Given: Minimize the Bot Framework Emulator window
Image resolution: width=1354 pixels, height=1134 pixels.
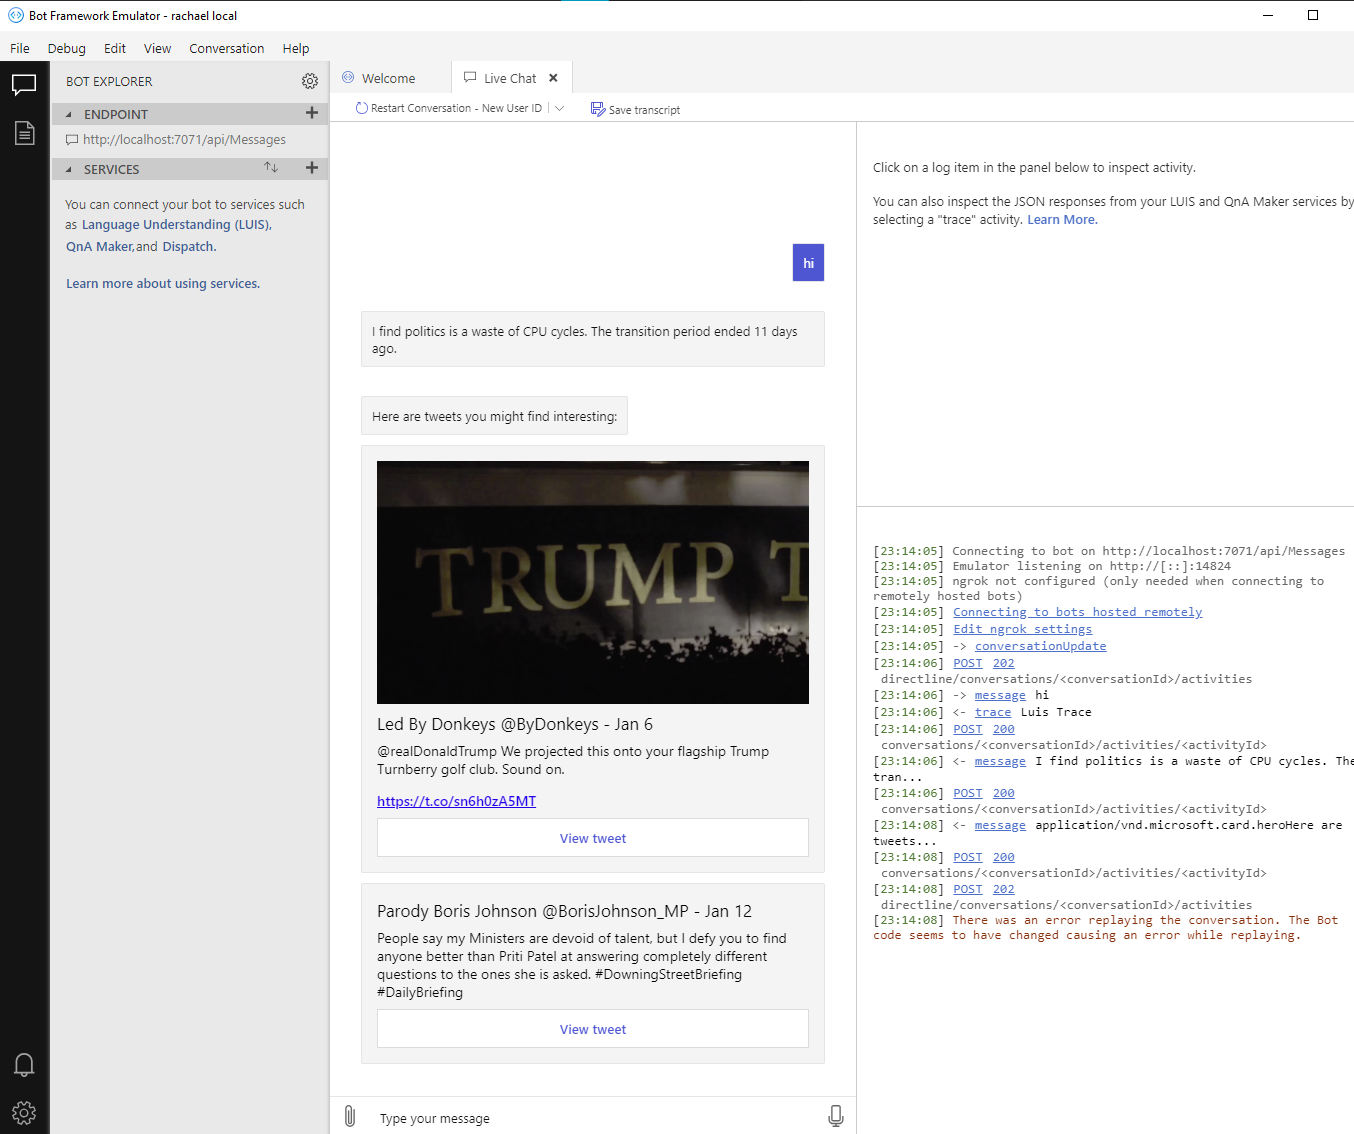Looking at the screenshot, I should click(x=1268, y=15).
